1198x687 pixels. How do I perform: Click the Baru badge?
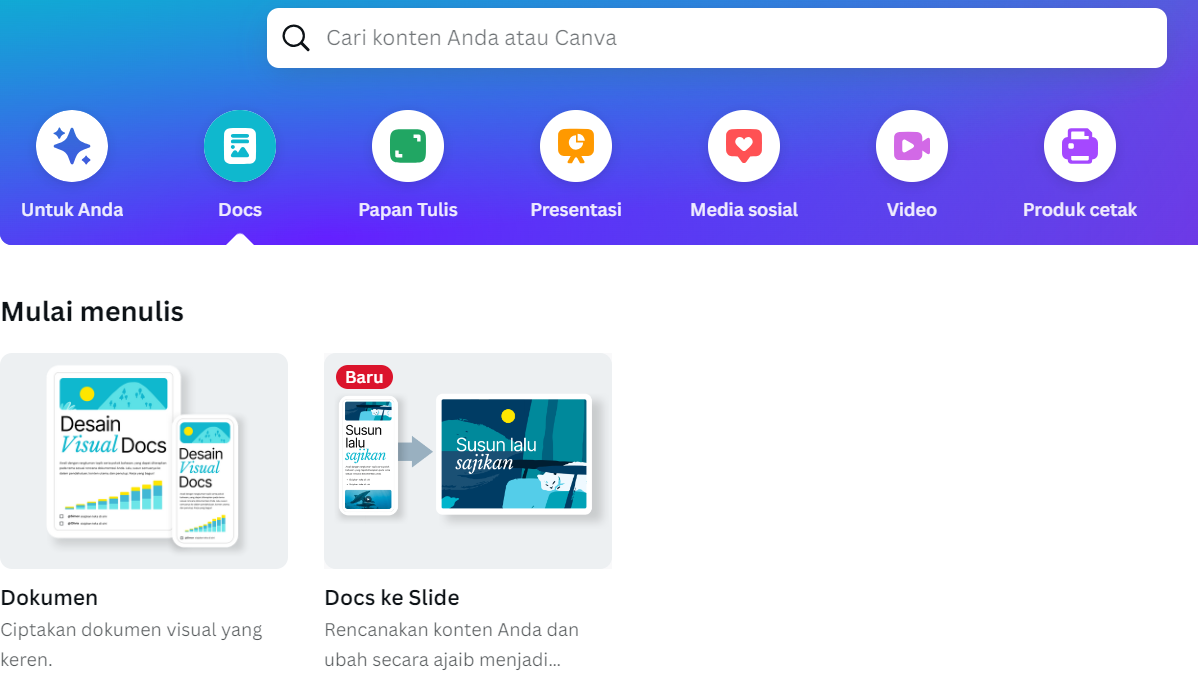[364, 377]
